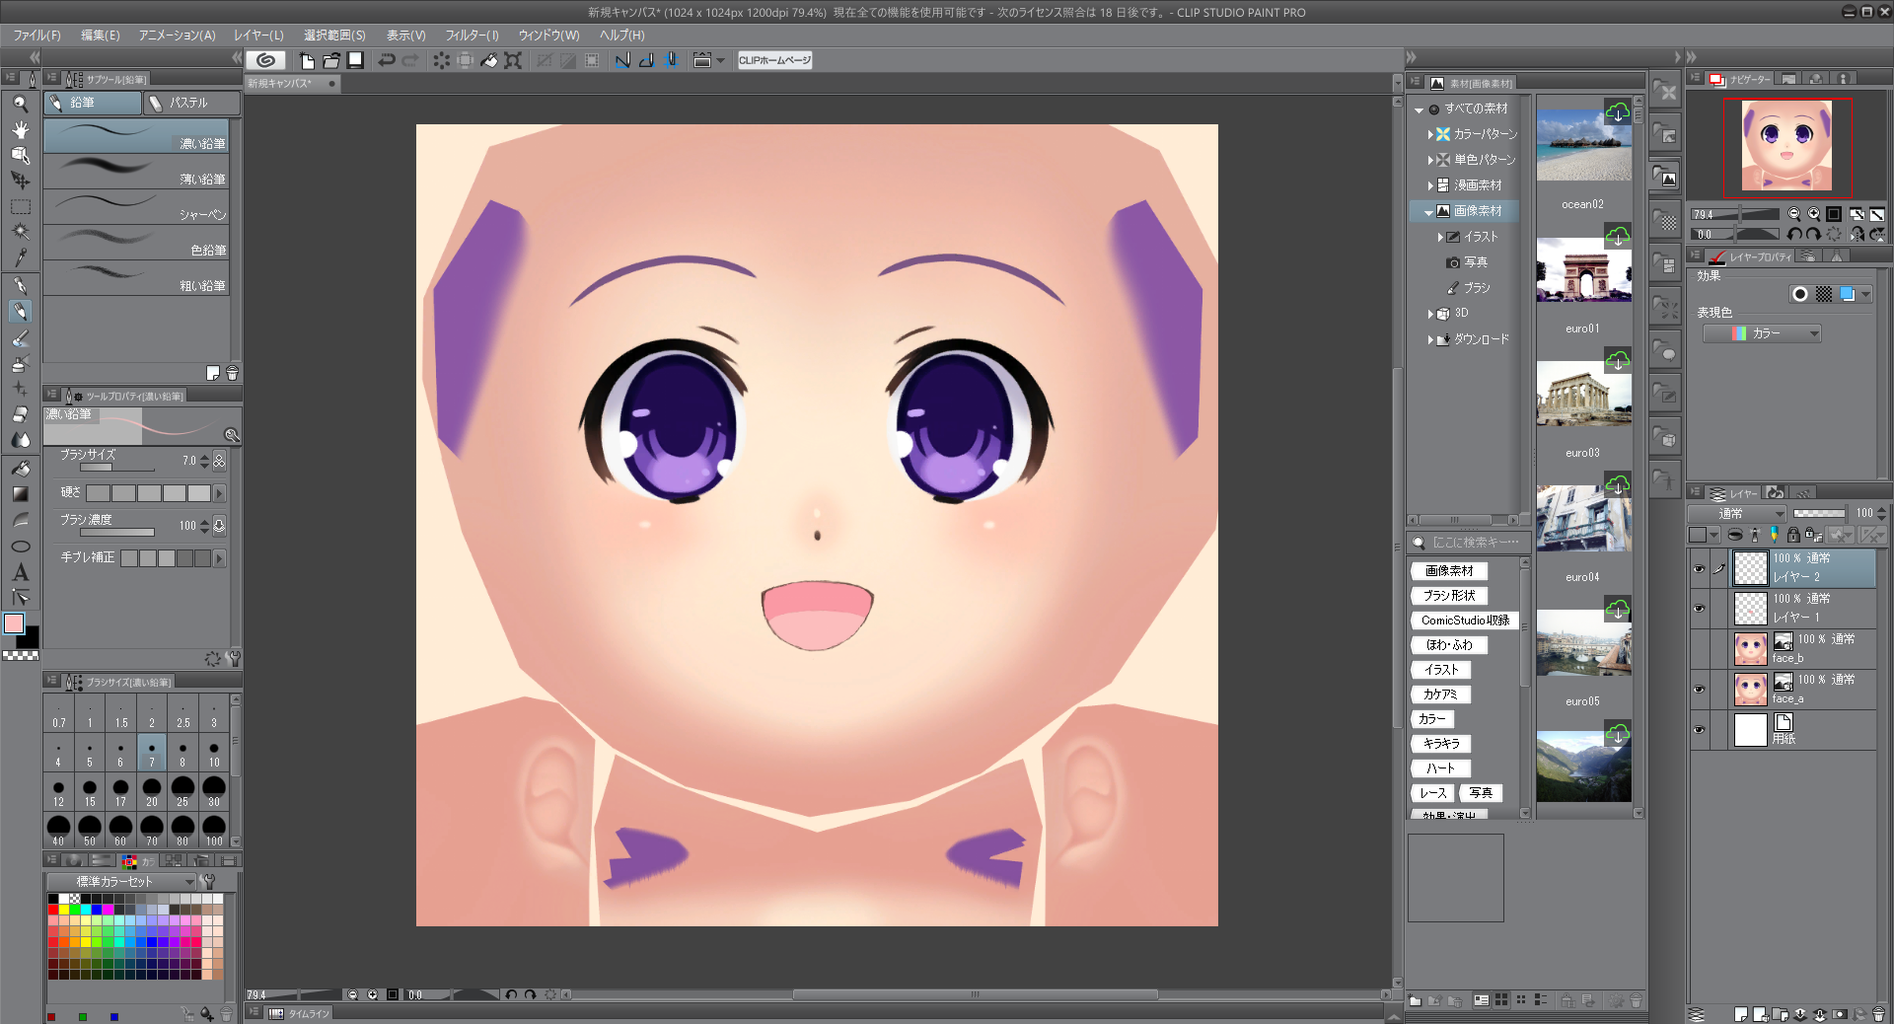Open the レイヤー(L) menu
1894x1024 pixels.
(259, 35)
